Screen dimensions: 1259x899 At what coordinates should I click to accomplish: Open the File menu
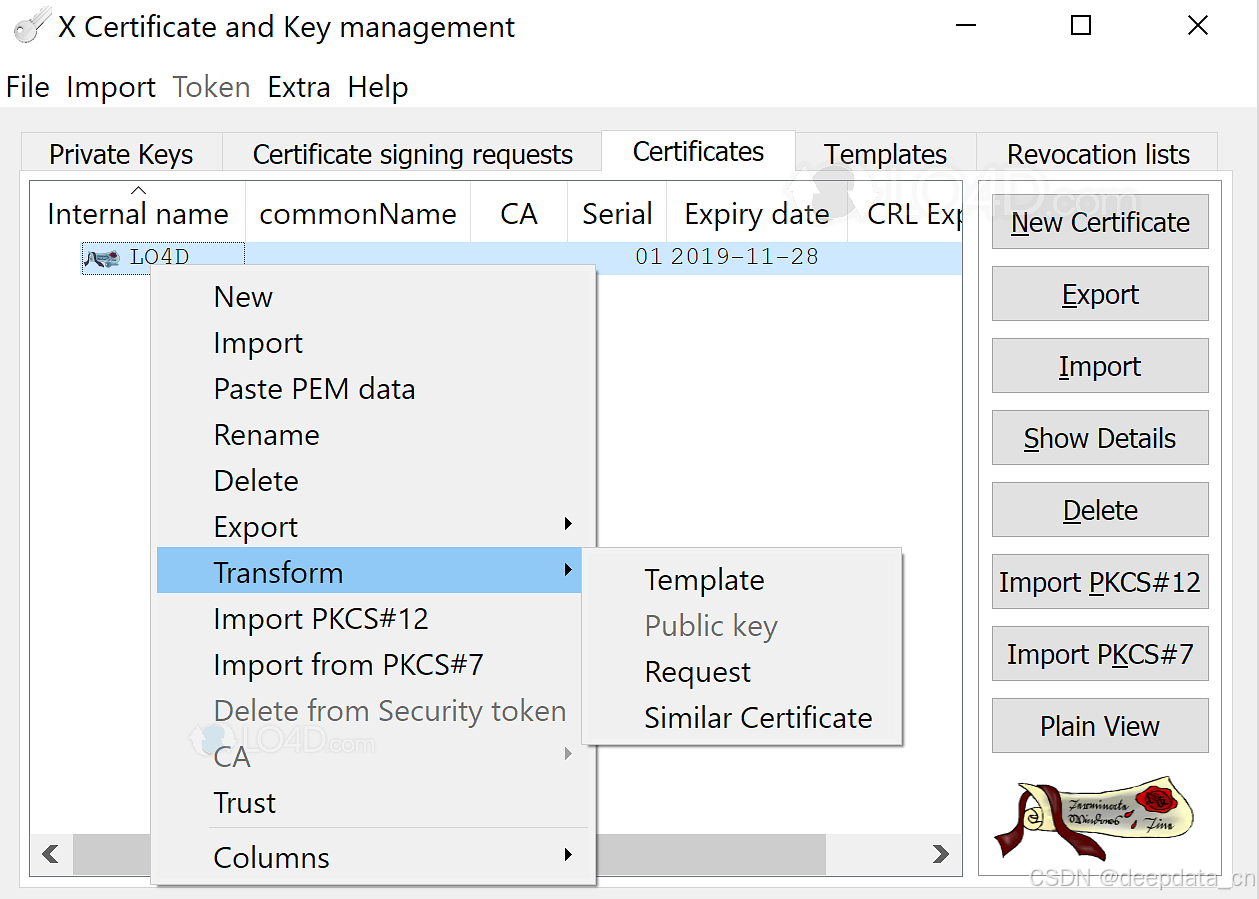(27, 87)
